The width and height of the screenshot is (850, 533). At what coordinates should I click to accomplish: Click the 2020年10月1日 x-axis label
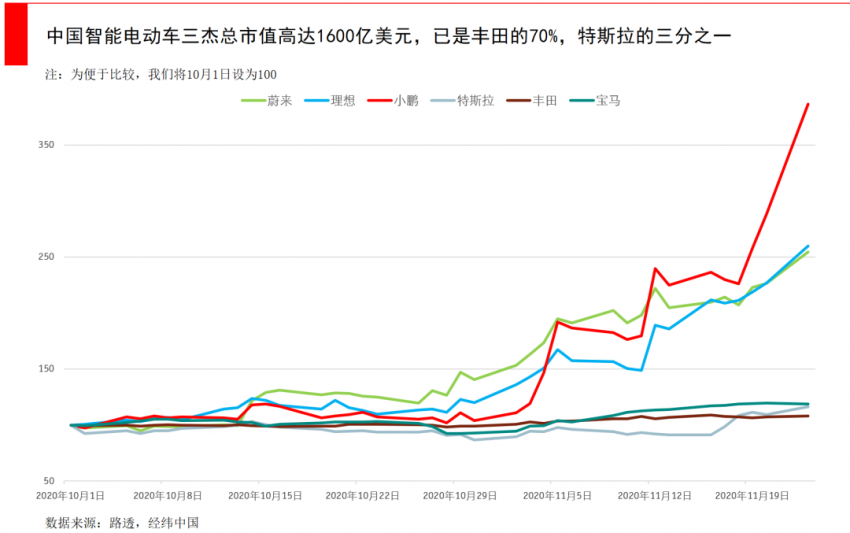(70, 496)
